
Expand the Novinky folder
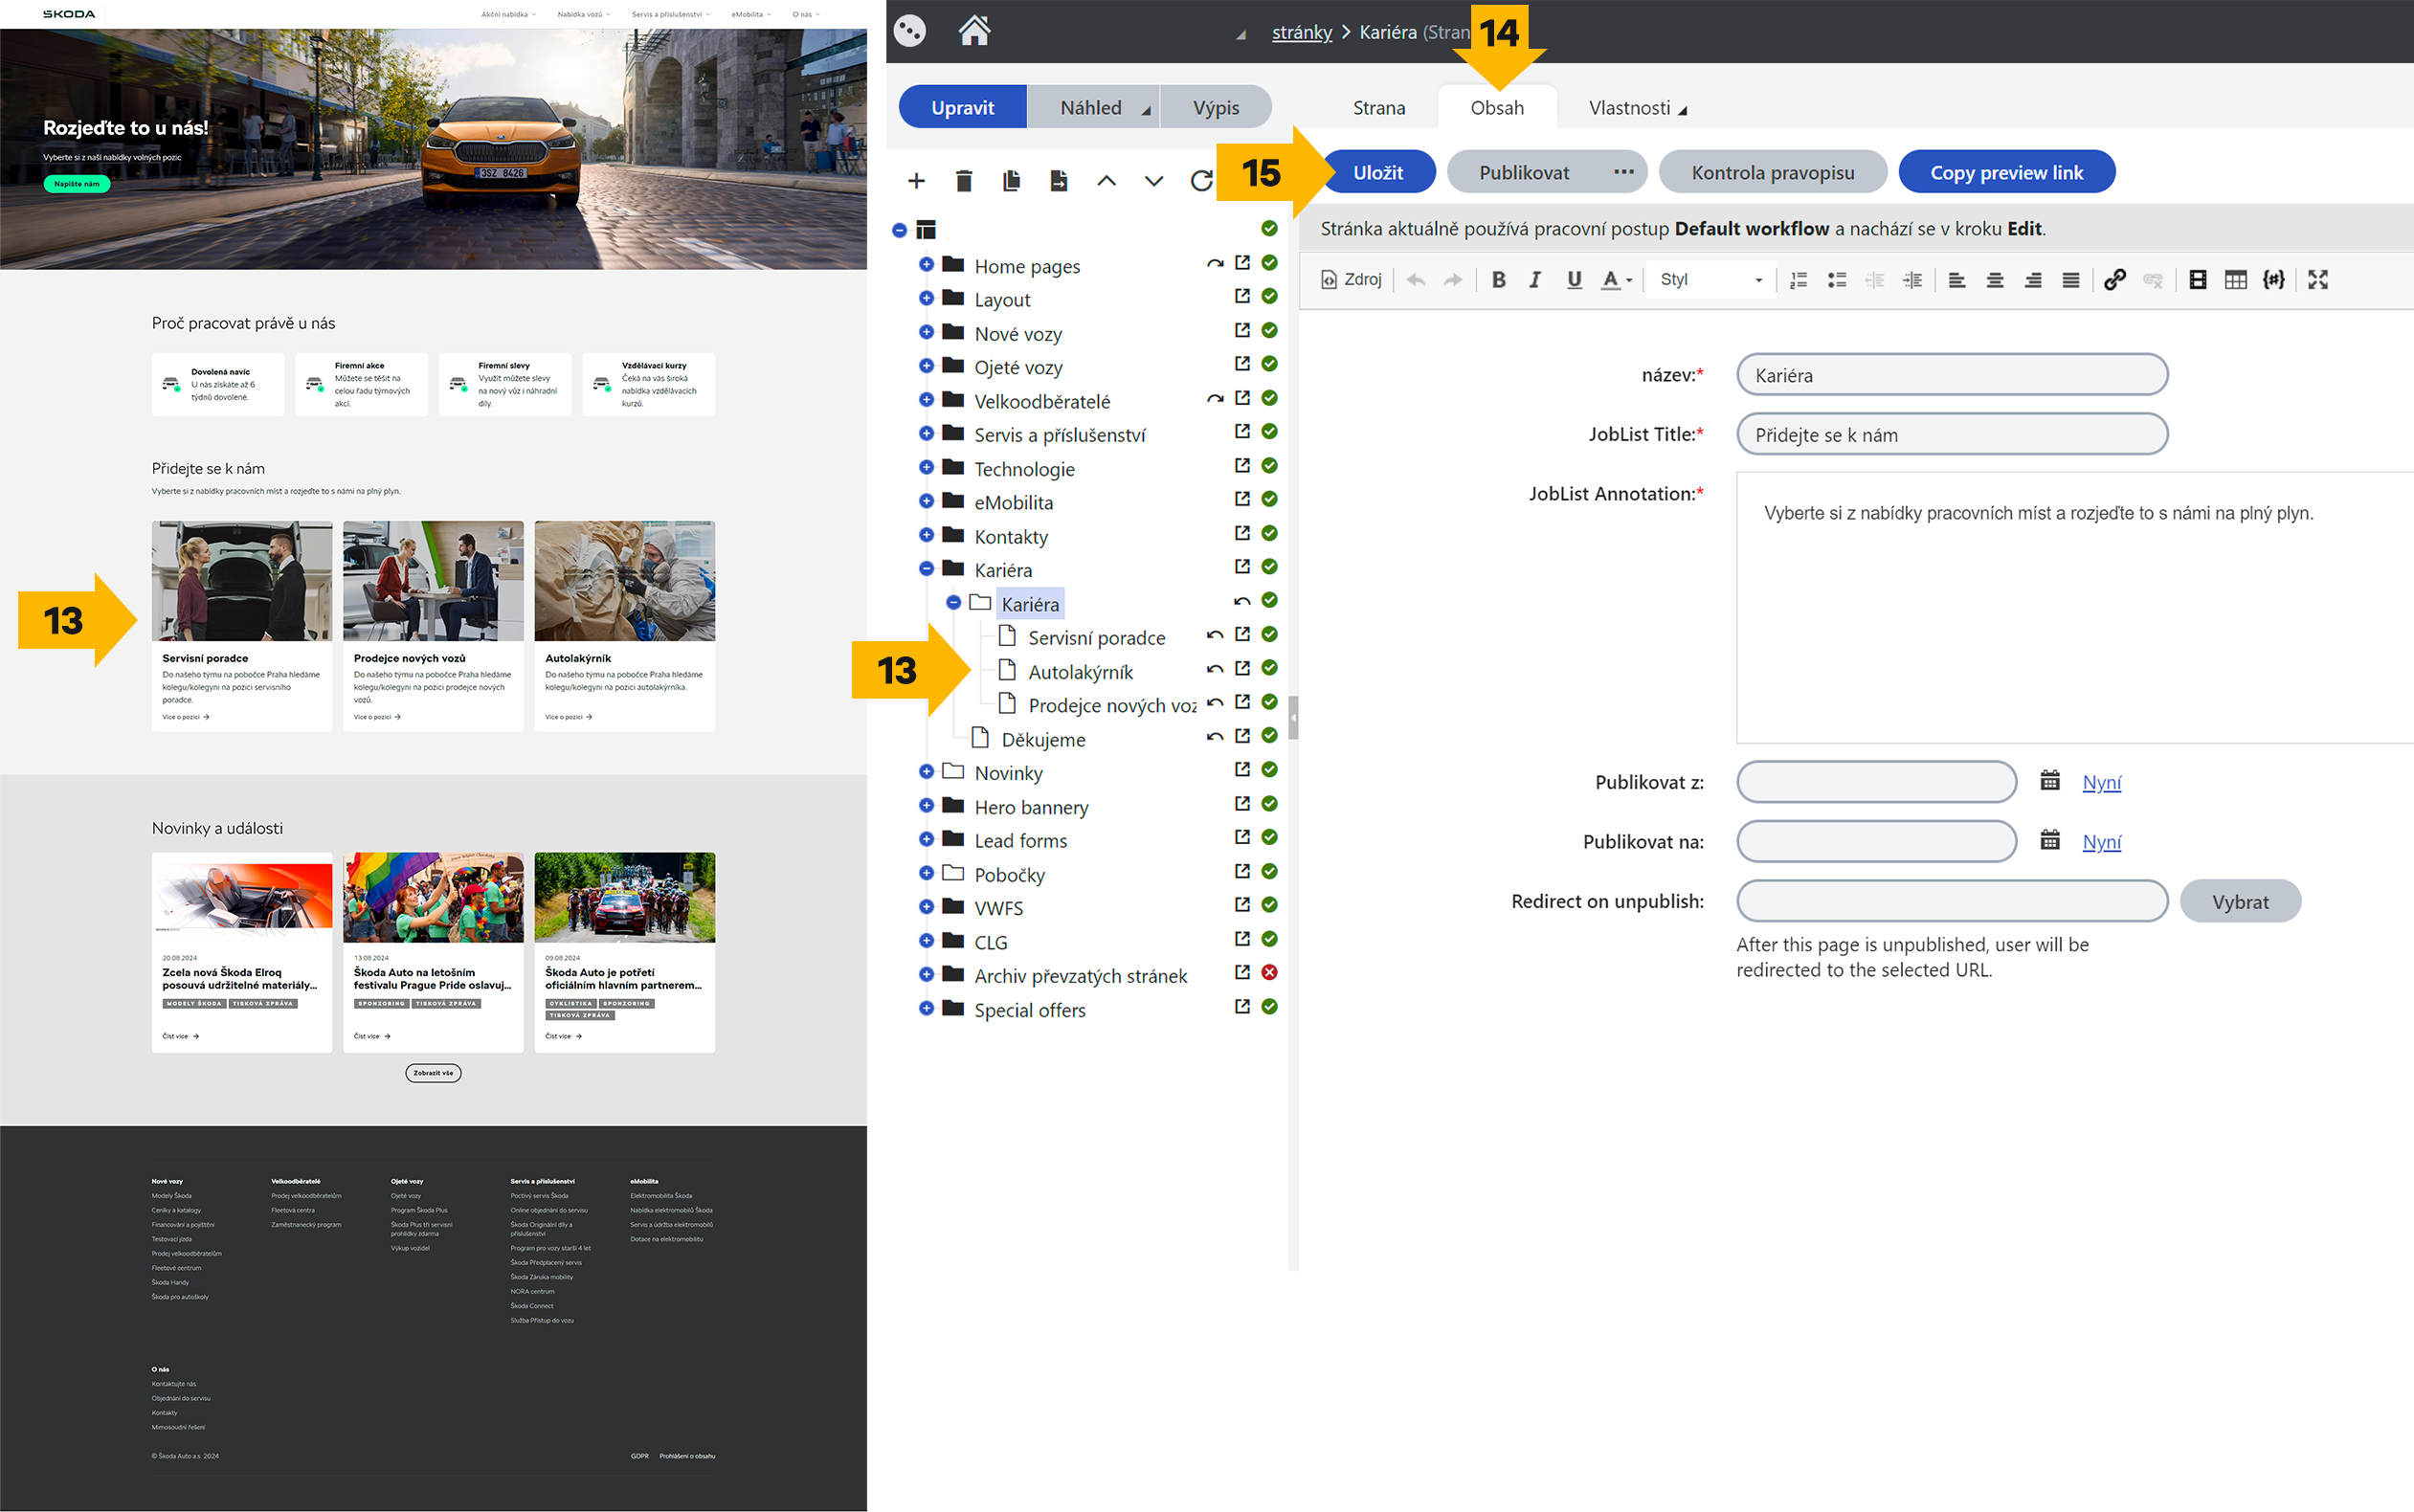coord(926,772)
